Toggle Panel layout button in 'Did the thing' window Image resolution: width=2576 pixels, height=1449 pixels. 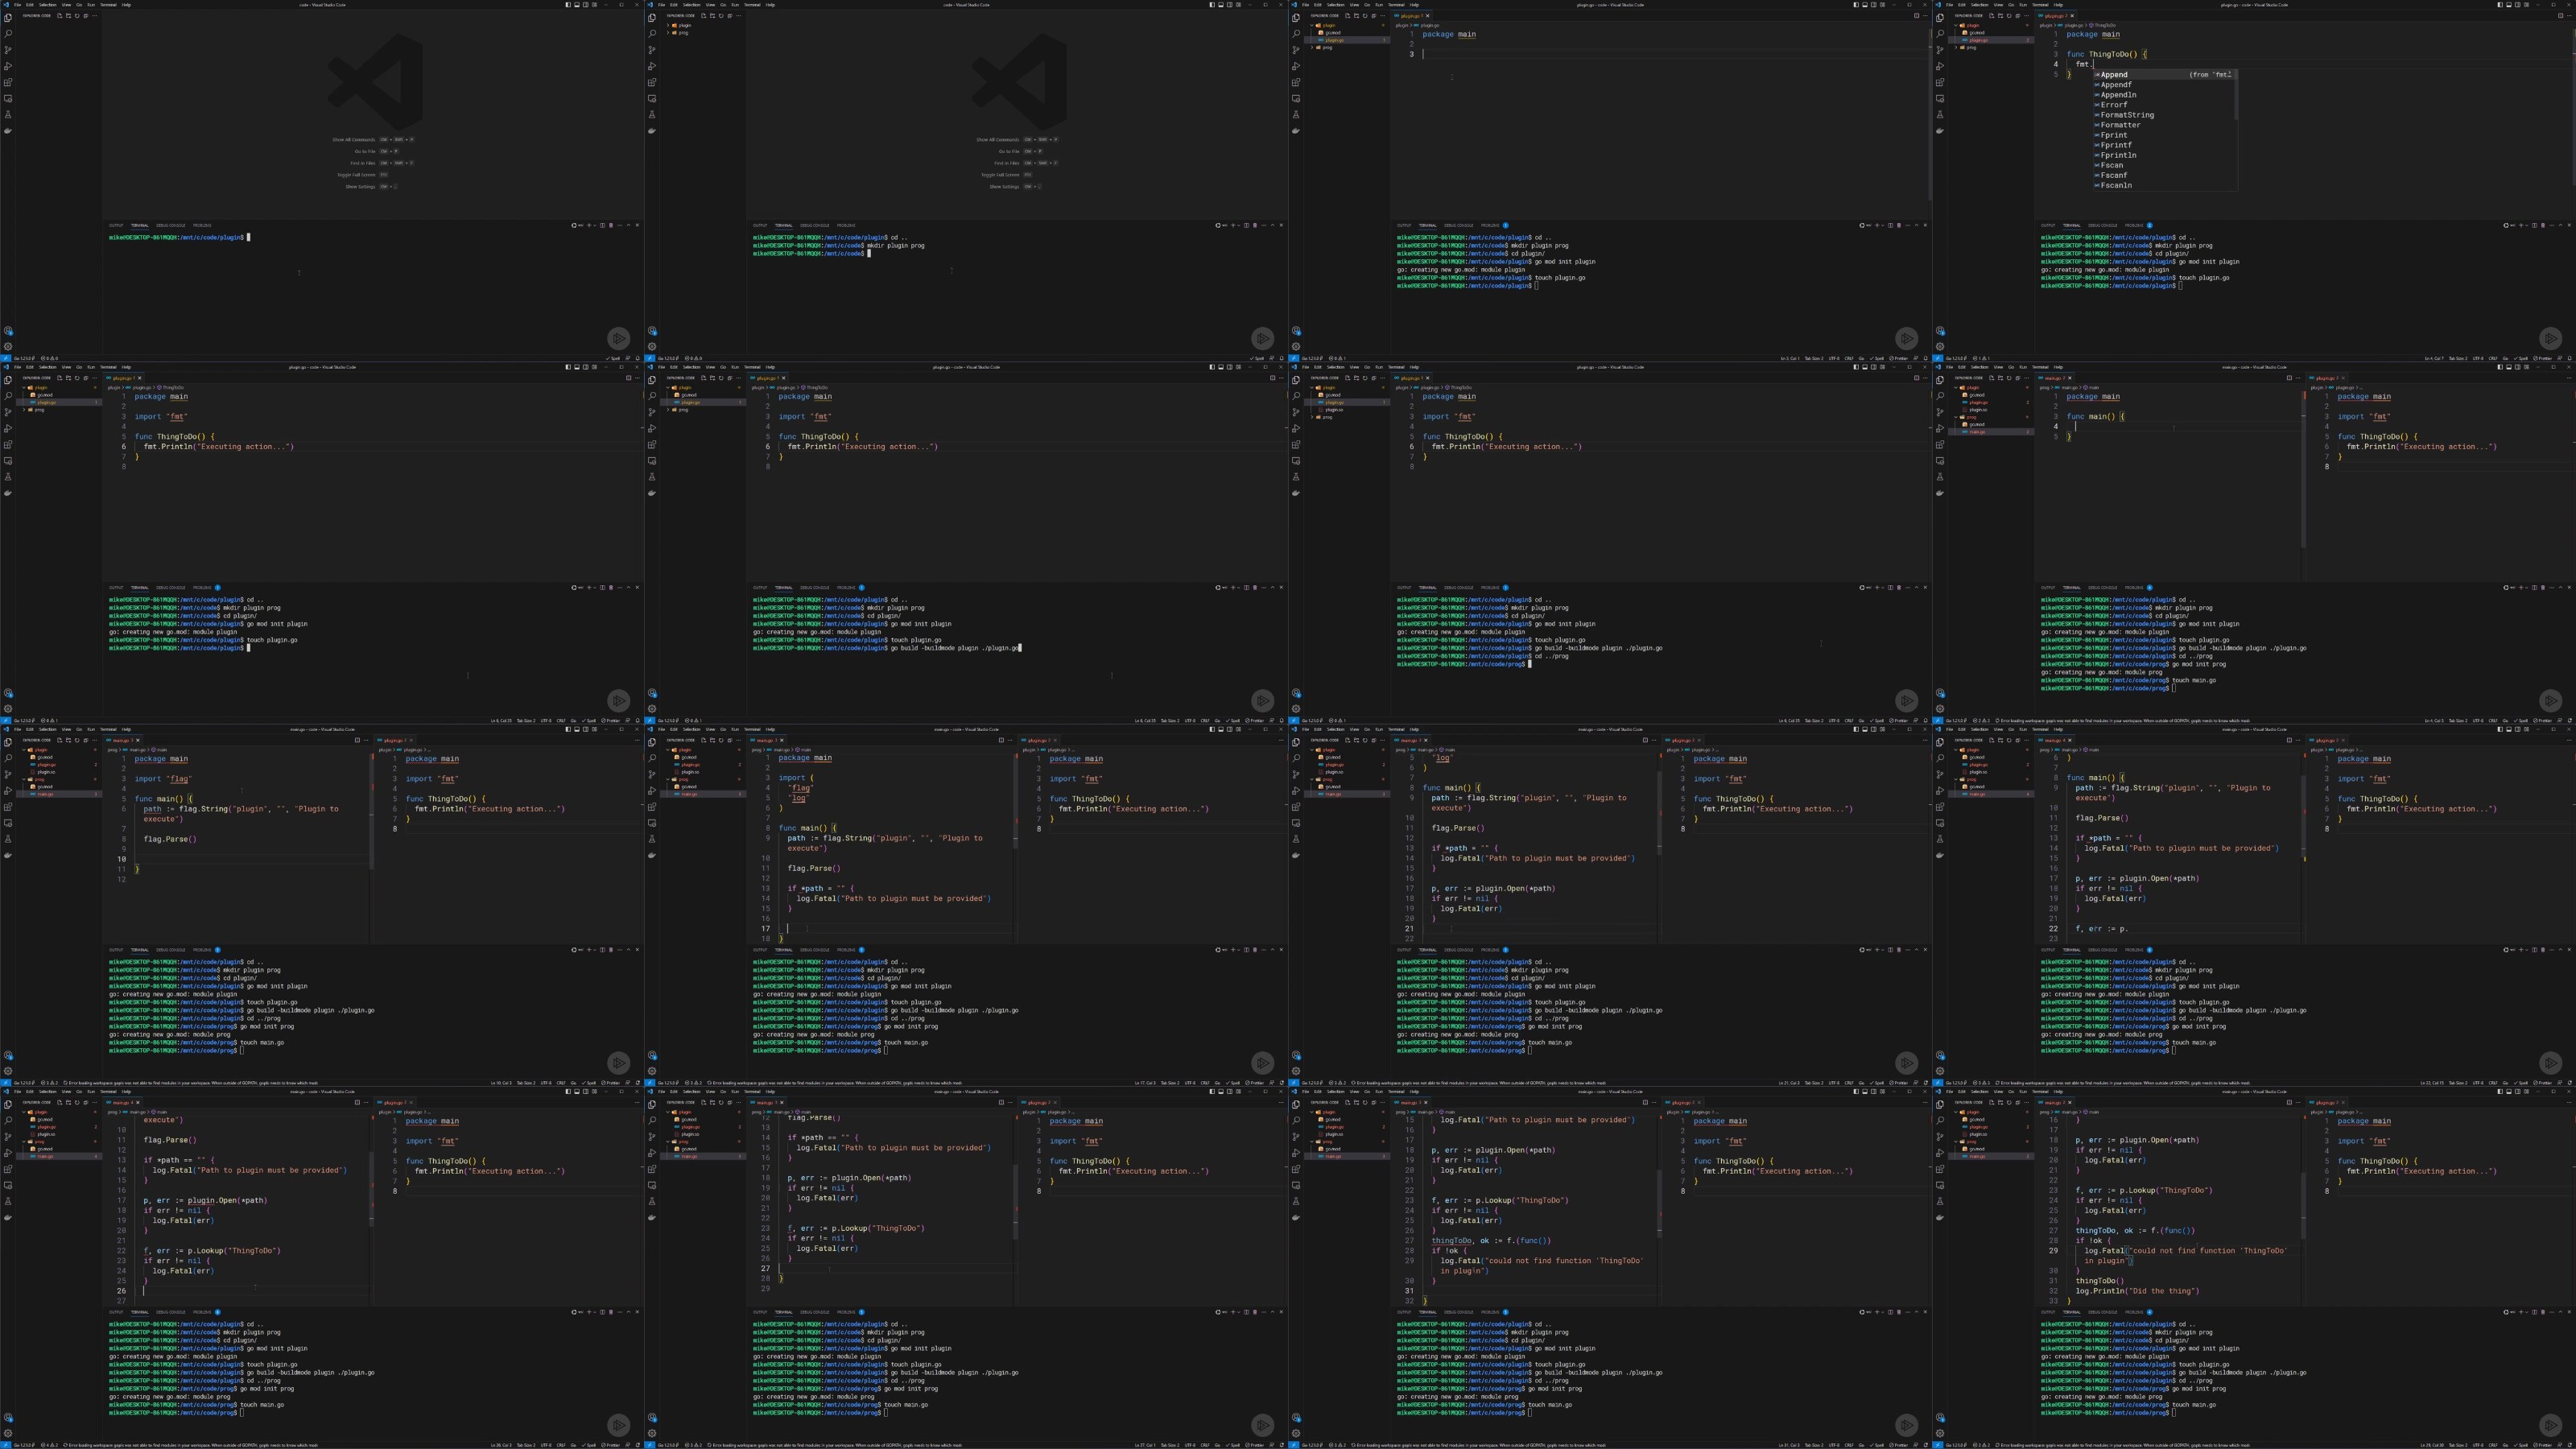pyautogui.click(x=2510, y=1092)
